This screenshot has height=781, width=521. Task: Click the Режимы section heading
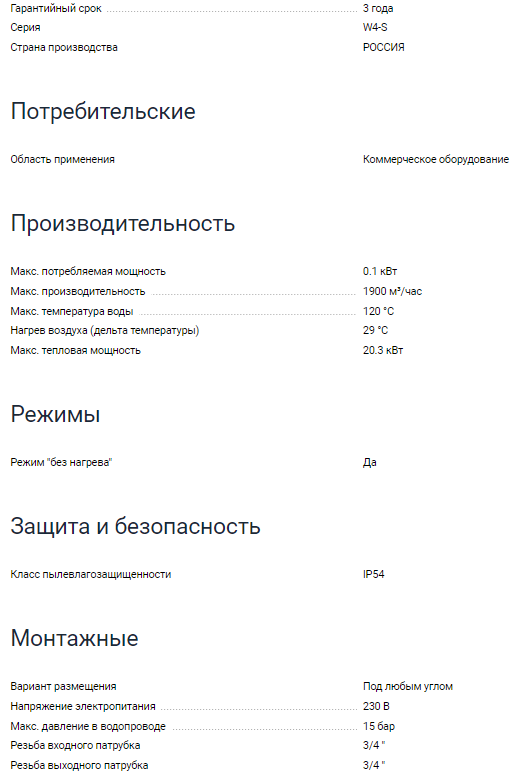[55, 414]
